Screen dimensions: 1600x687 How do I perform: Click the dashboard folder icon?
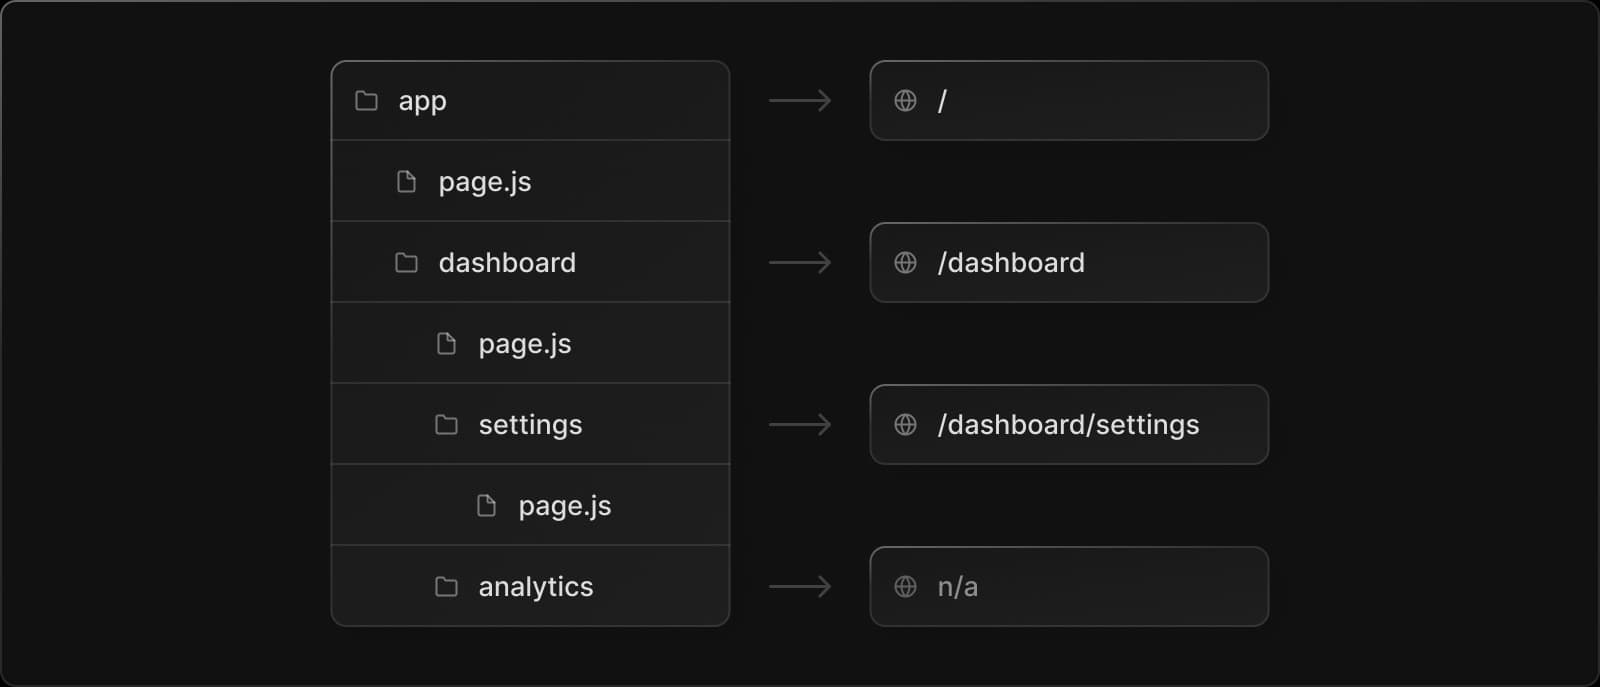pos(406,263)
